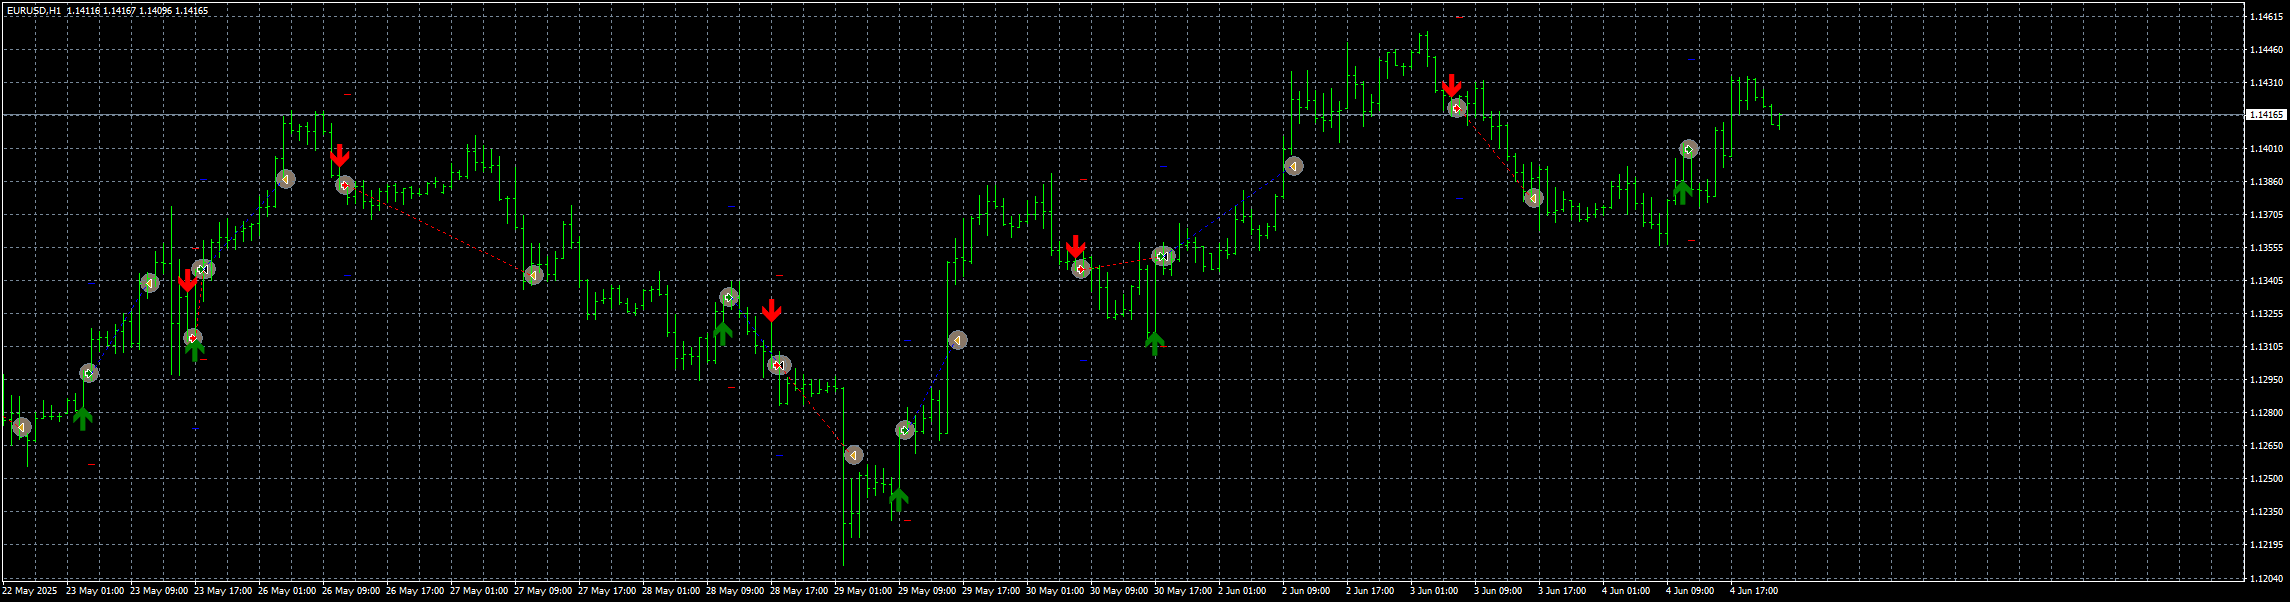Select the 2 Jun 01:00 time label

click(1242, 591)
